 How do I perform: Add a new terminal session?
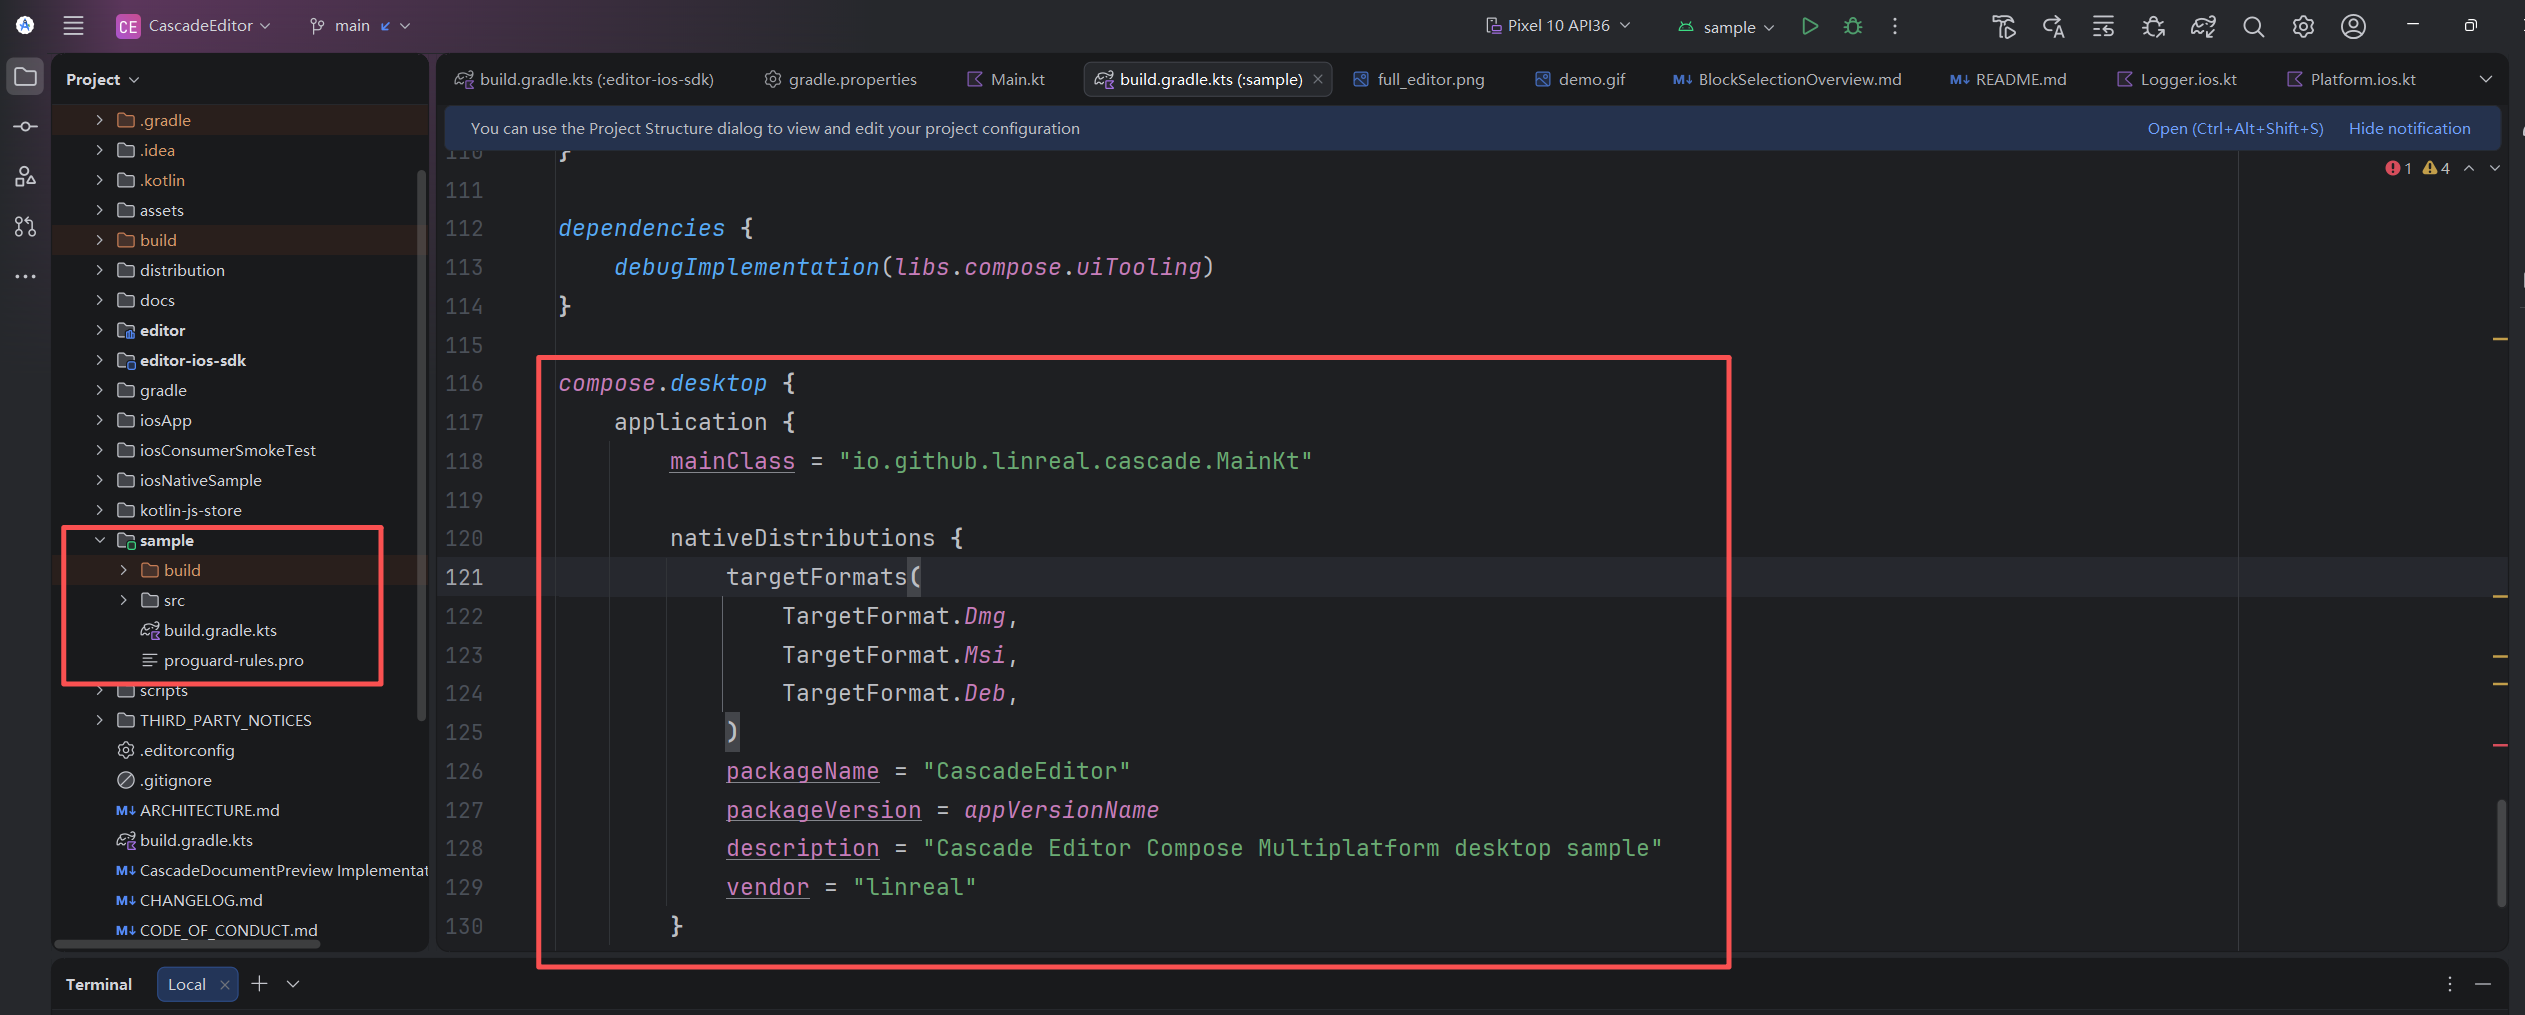point(259,984)
